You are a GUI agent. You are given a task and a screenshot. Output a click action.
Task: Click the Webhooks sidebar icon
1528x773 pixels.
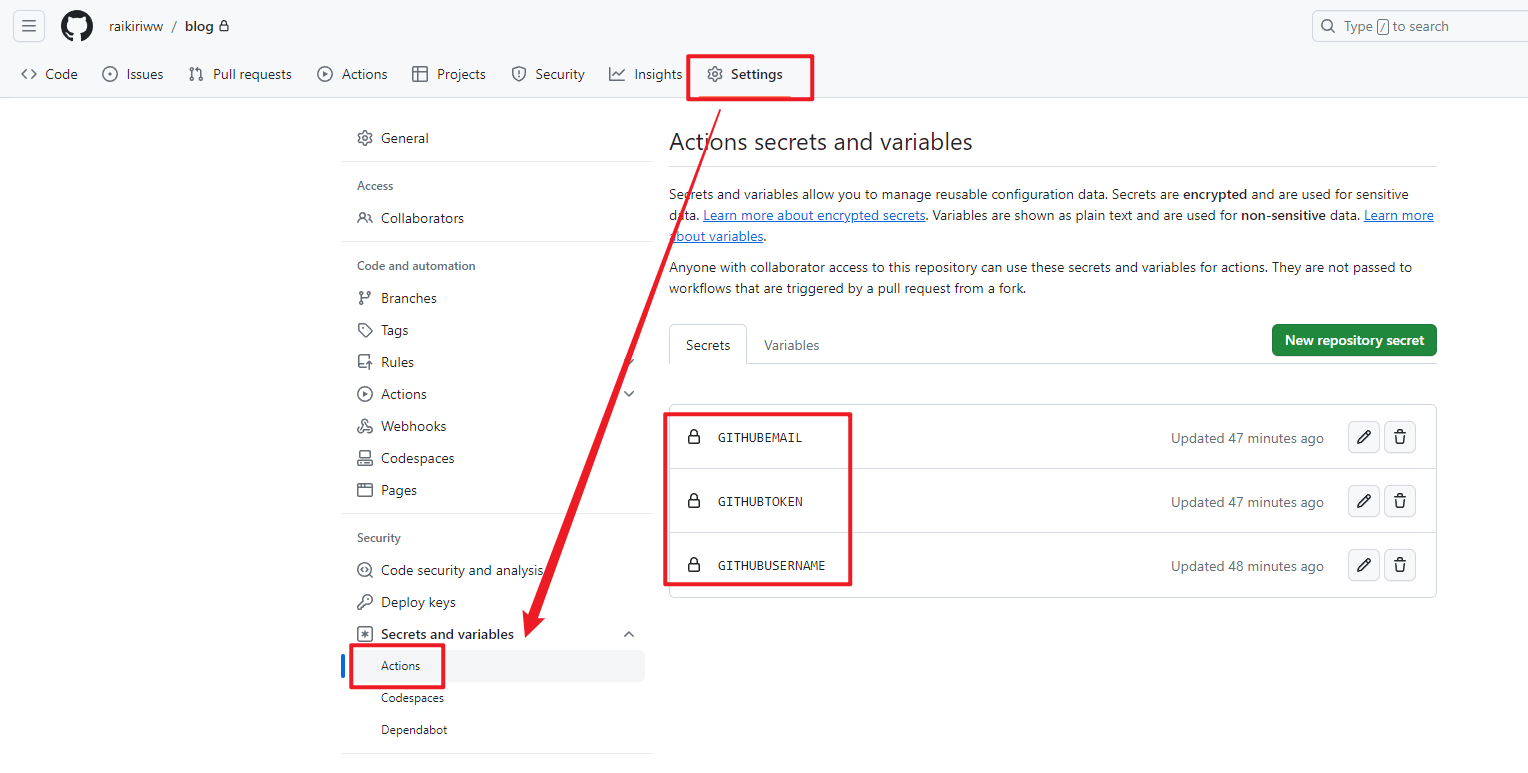coord(366,425)
